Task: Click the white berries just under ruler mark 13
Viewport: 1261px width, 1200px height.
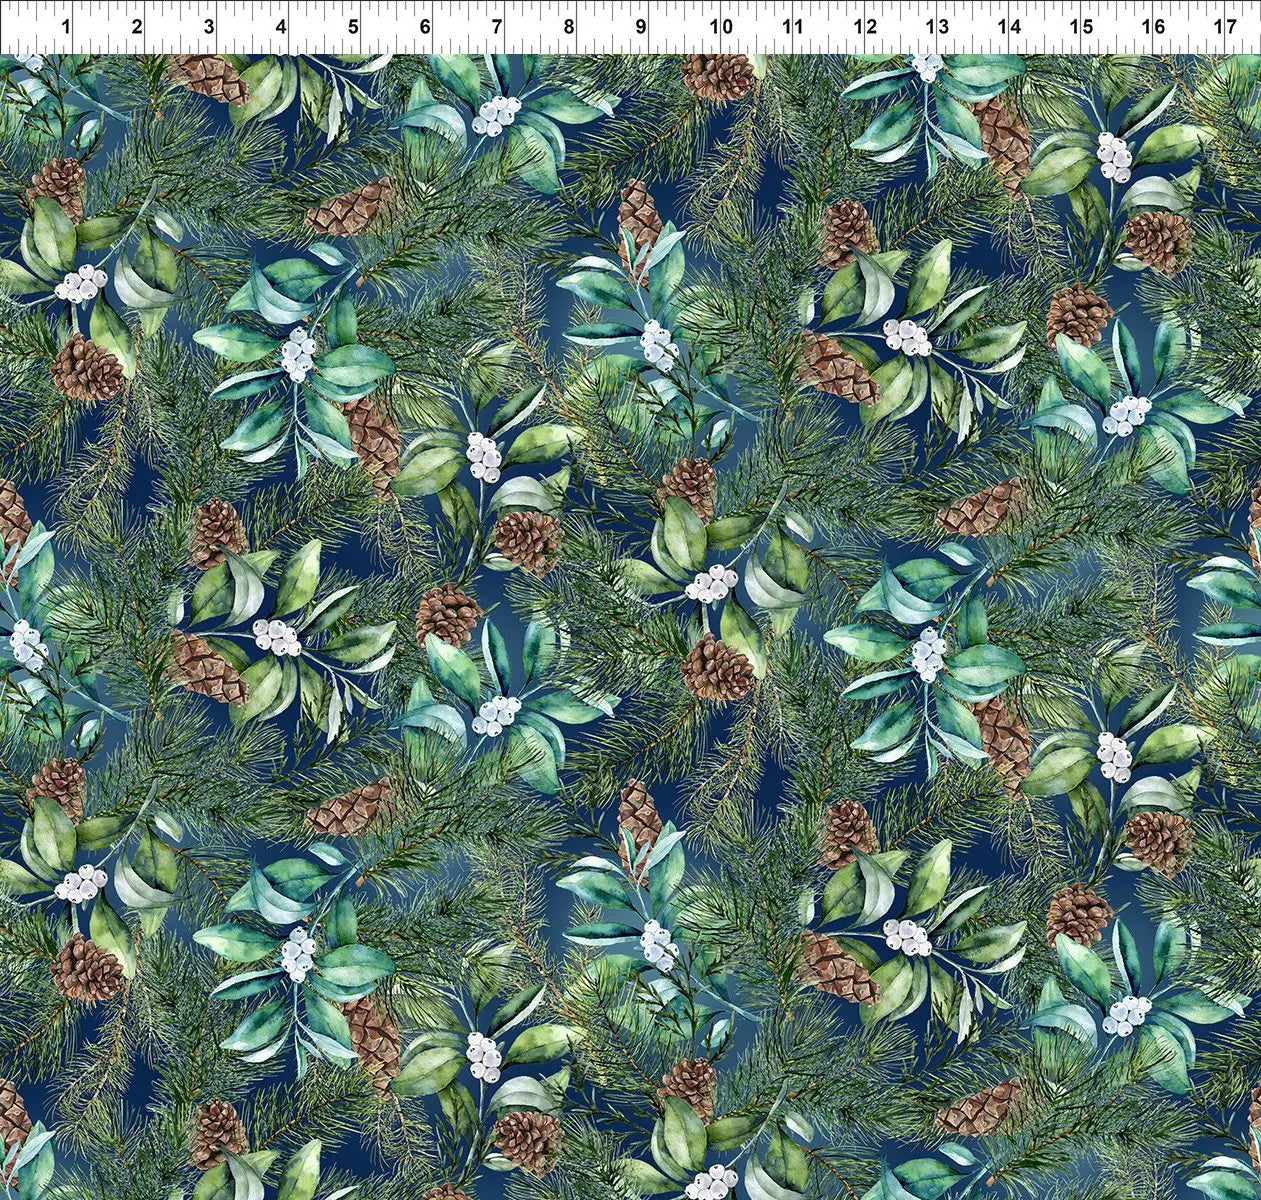Action: point(927,66)
